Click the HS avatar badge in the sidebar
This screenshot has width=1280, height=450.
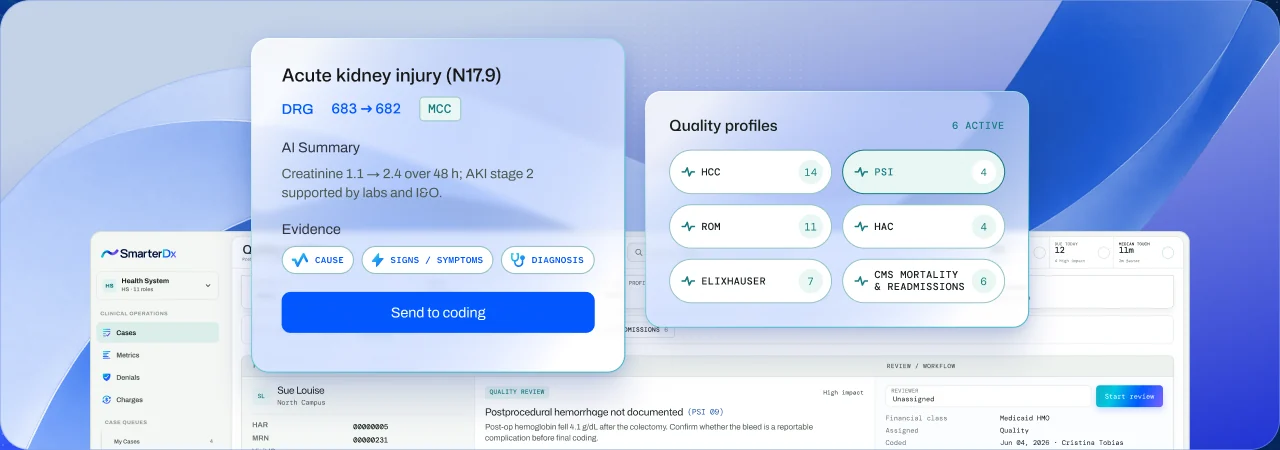(x=108, y=285)
